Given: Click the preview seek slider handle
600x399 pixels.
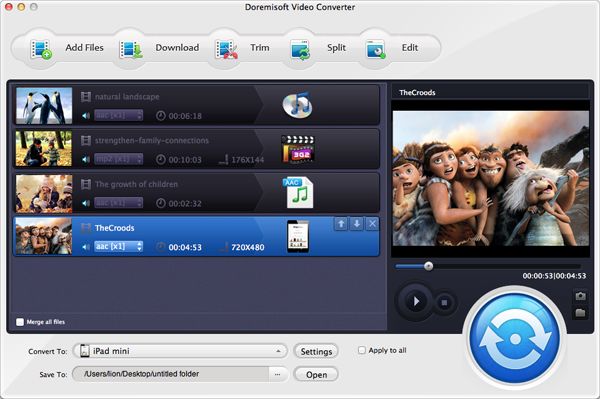Looking at the screenshot, I should pyautogui.click(x=429, y=266).
